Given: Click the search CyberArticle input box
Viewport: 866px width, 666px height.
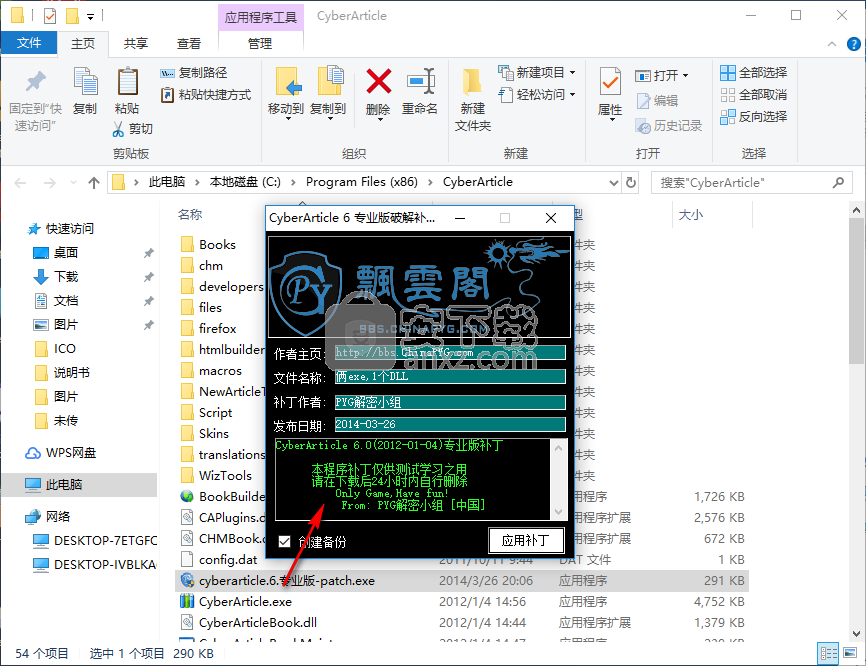Looking at the screenshot, I should (x=752, y=183).
